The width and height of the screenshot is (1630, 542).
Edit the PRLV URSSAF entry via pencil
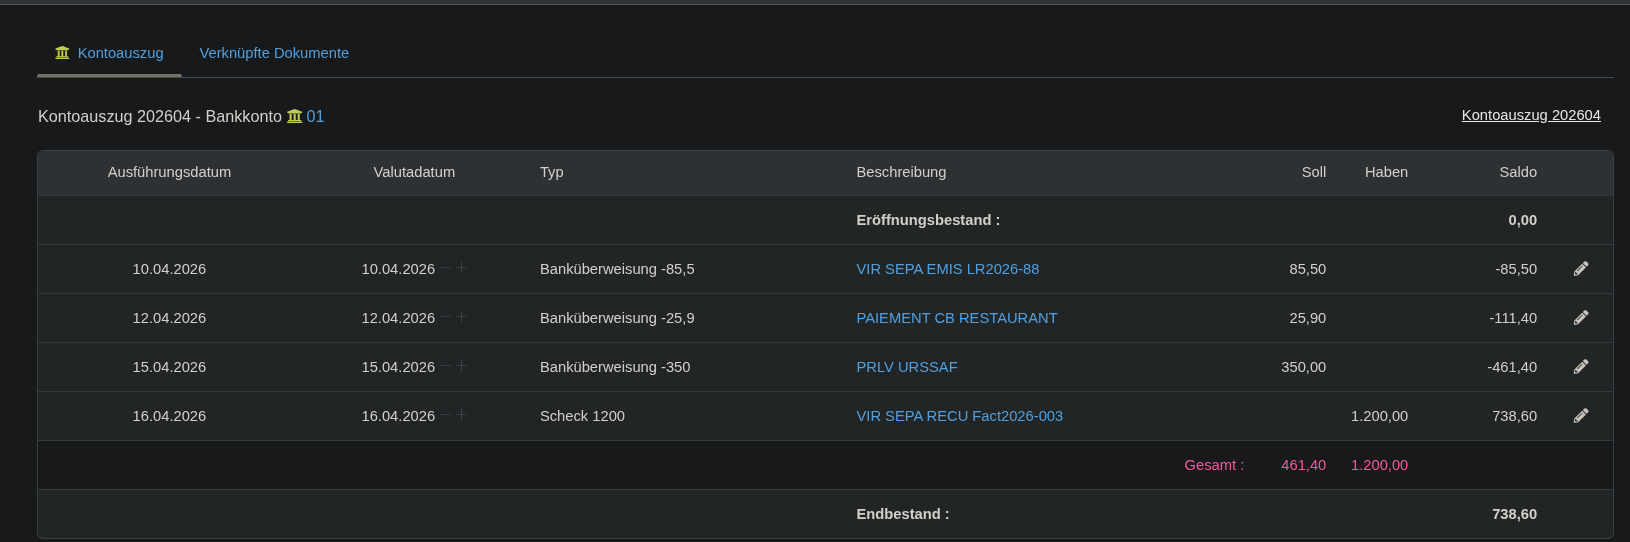coord(1581,367)
